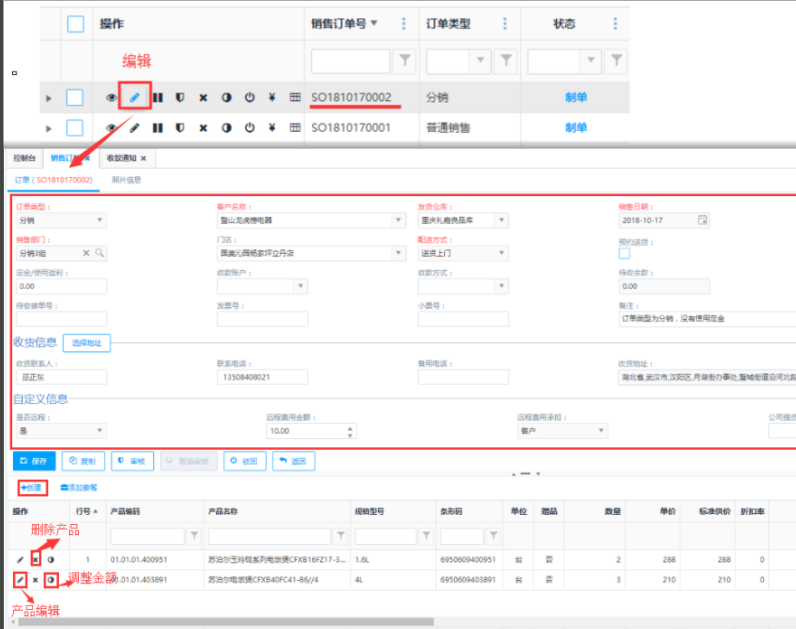Toggle the 预约送货 checkbox
The height and width of the screenshot is (629, 796).
point(625,253)
